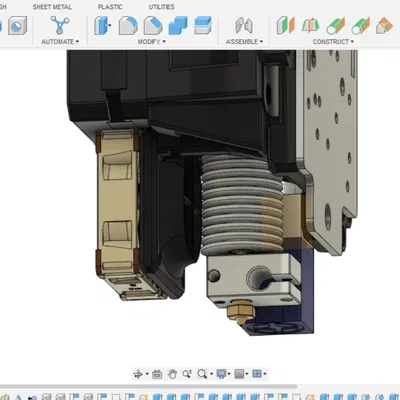The image size is (400, 400).
Task: Click the second green cylinder Construct icon
Action: [x=361, y=26]
